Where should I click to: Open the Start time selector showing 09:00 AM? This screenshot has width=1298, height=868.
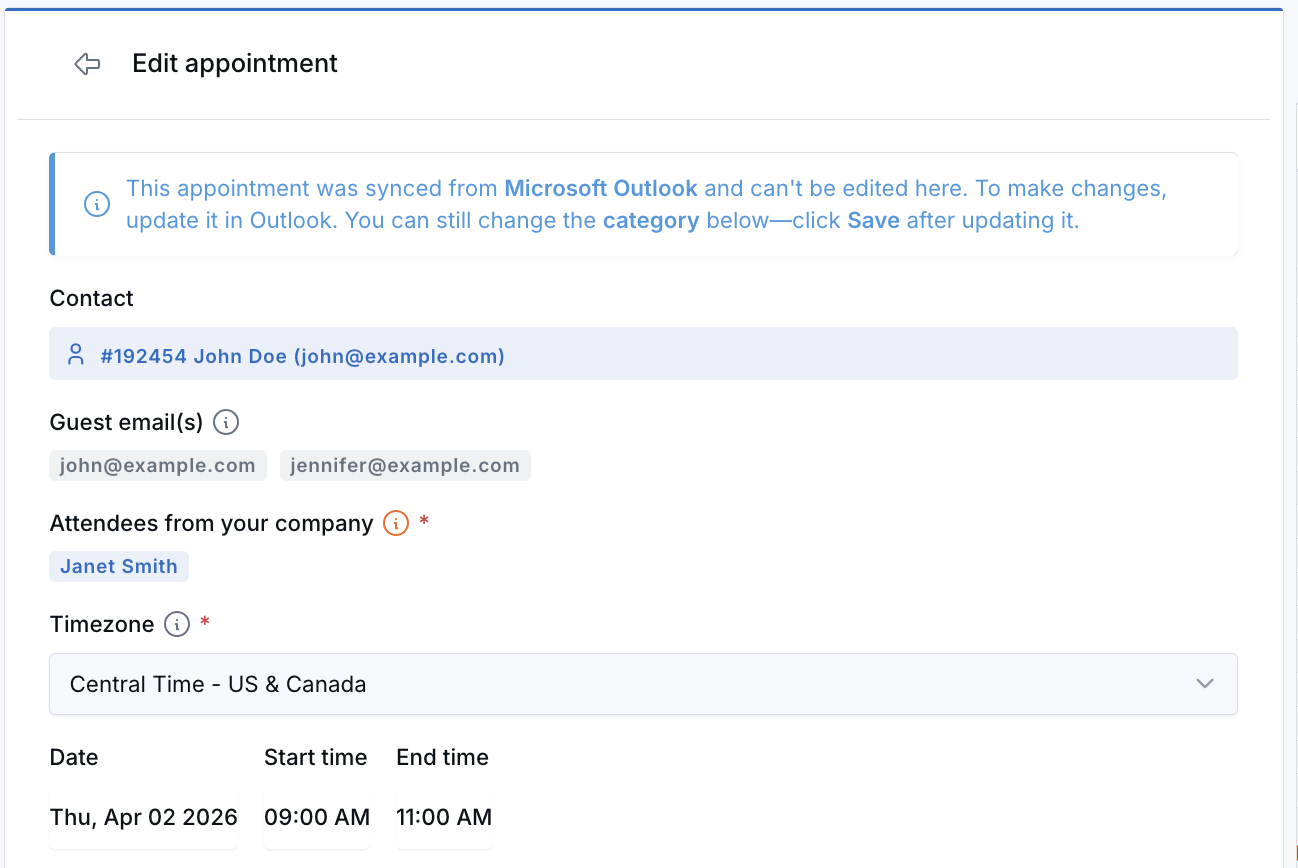(317, 817)
